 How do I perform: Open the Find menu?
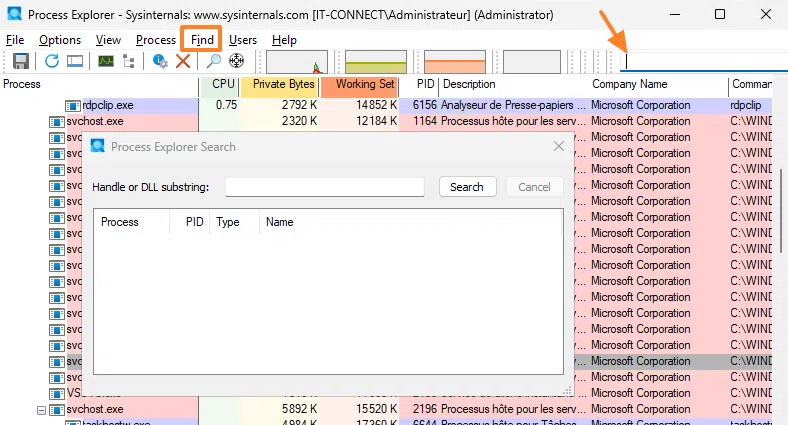[201, 40]
